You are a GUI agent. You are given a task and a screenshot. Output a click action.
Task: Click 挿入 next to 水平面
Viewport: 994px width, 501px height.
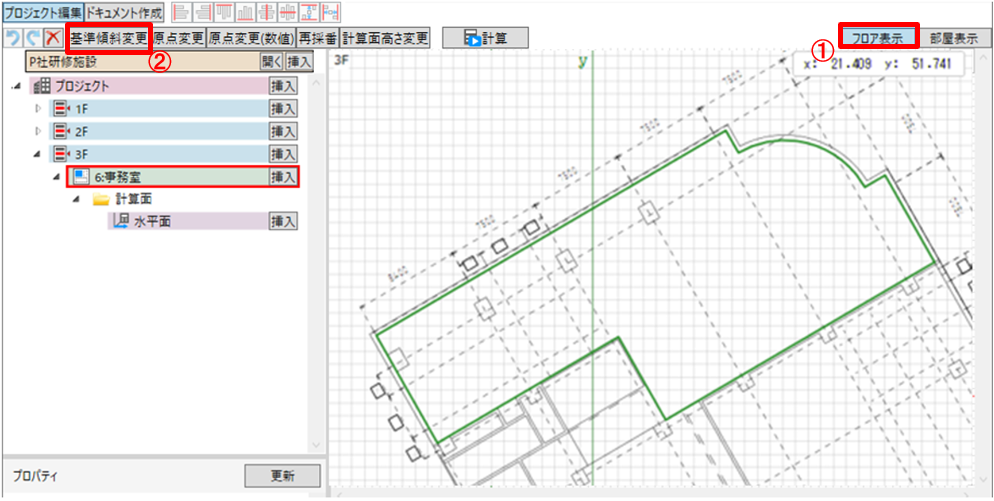click(x=284, y=221)
